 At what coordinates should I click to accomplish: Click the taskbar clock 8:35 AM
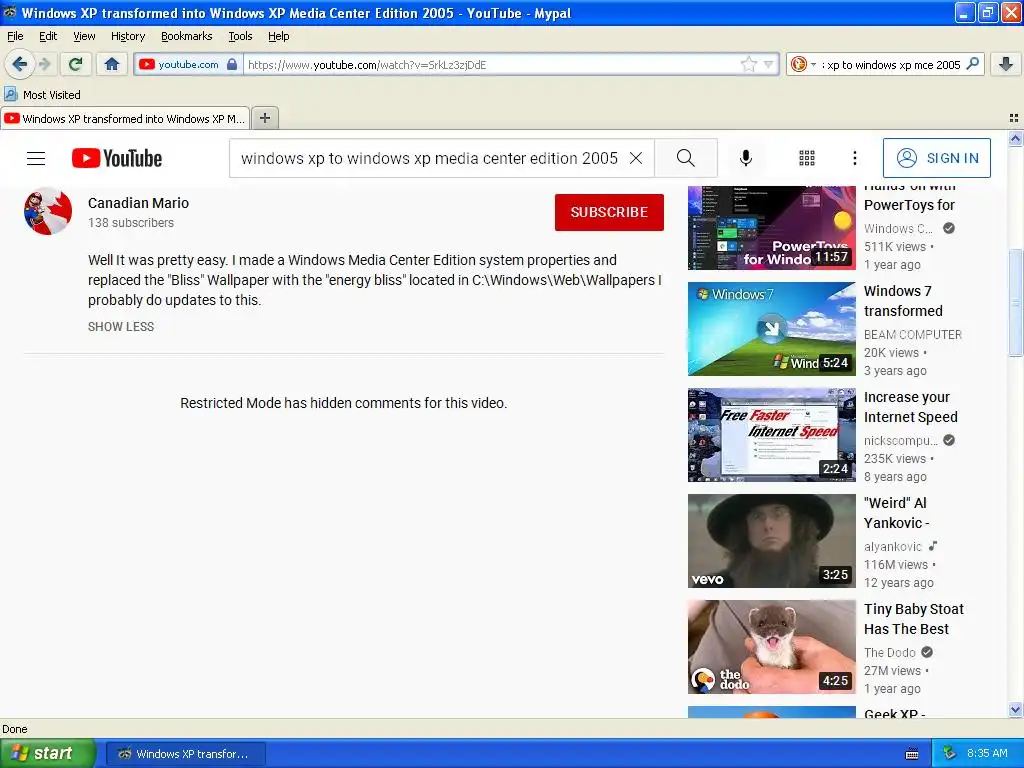[987, 753]
